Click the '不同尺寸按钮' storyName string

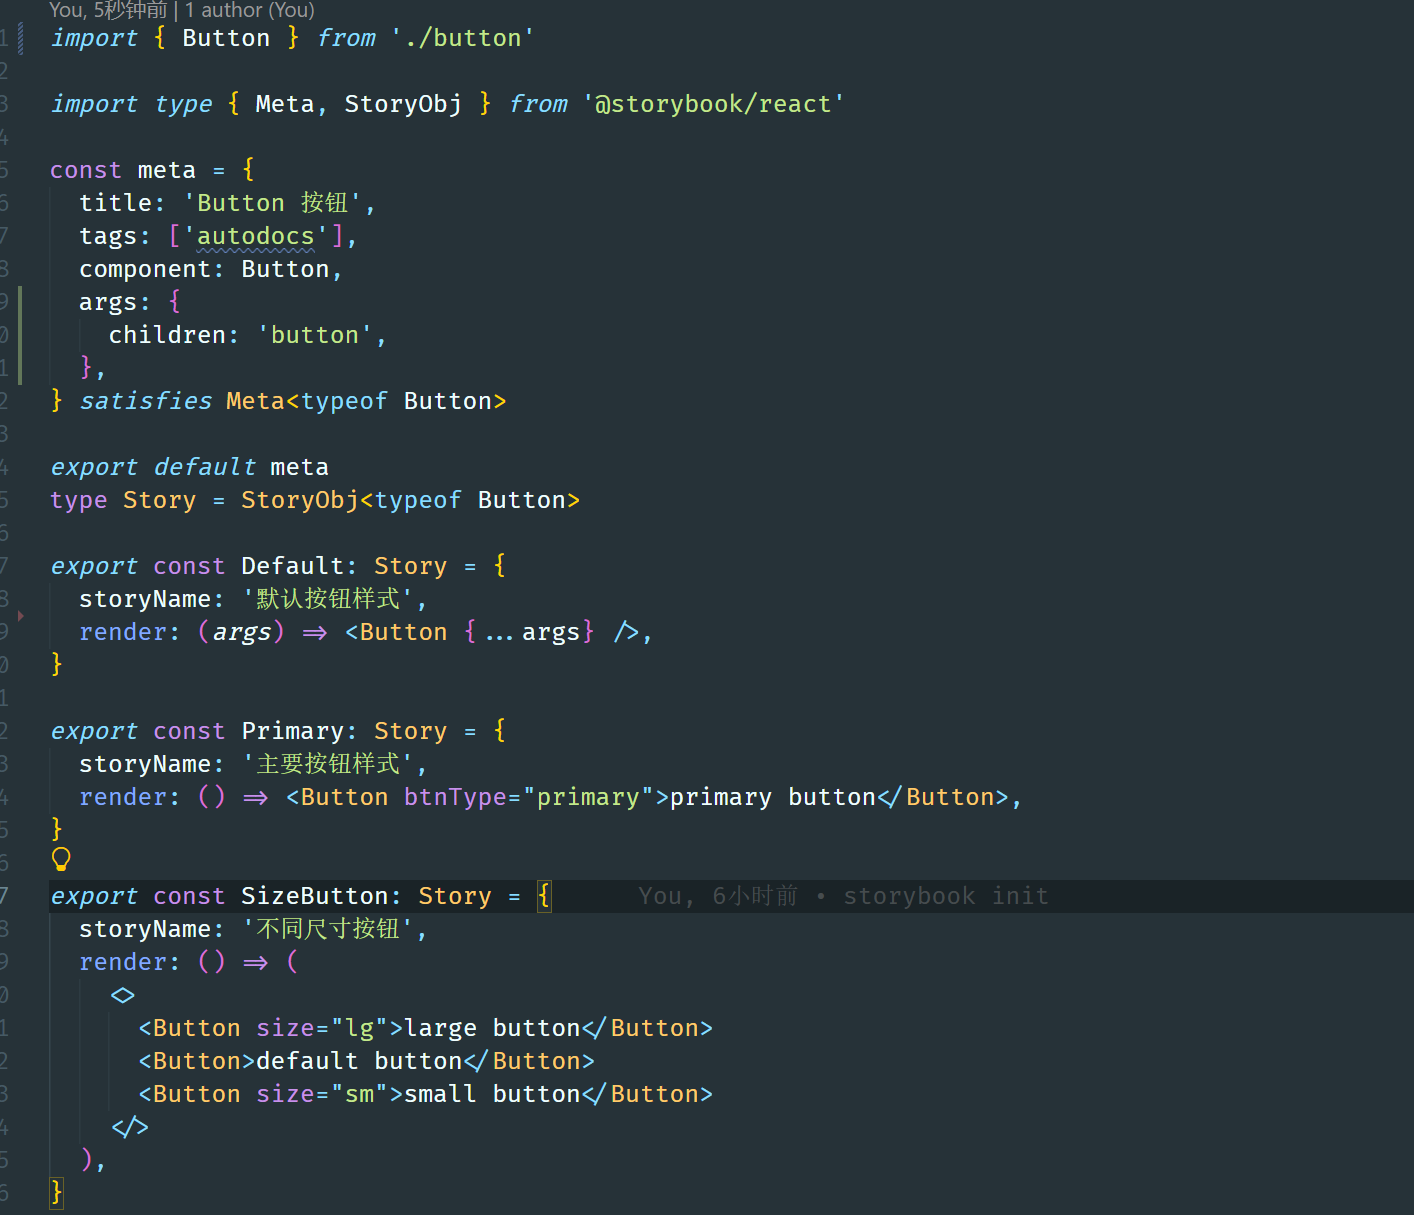[x=328, y=929]
